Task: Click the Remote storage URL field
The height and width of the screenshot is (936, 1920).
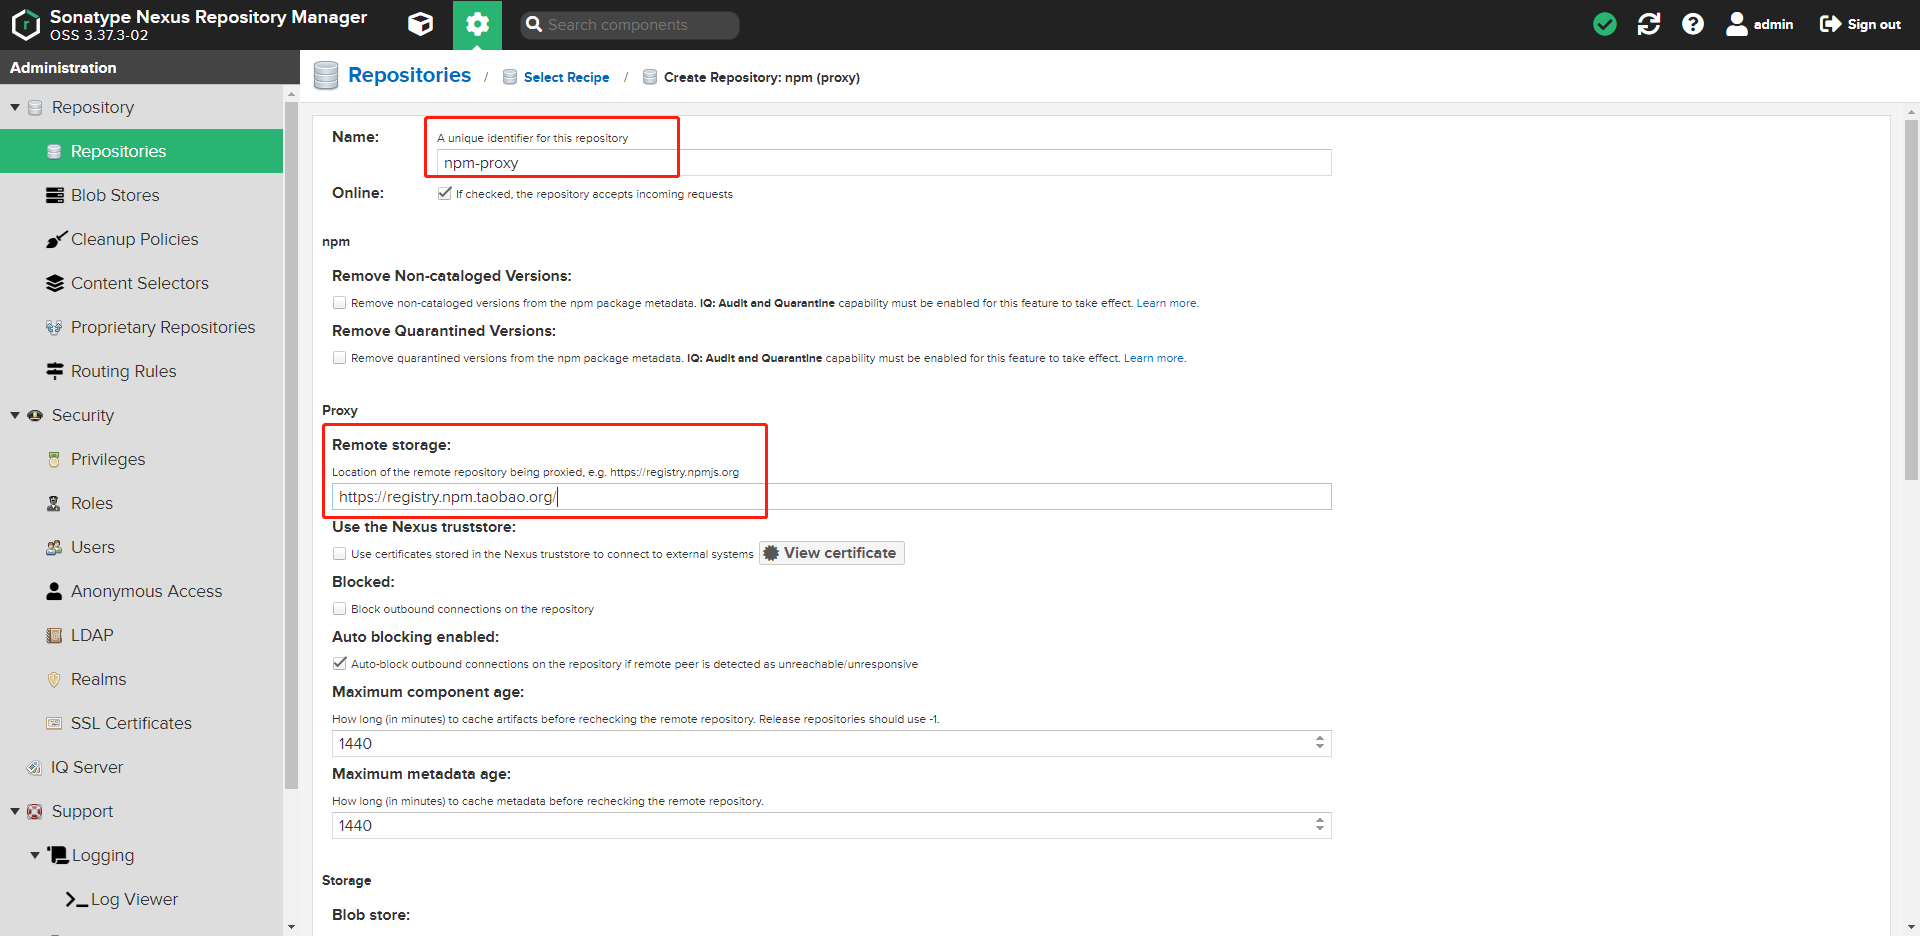Action: pos(832,497)
